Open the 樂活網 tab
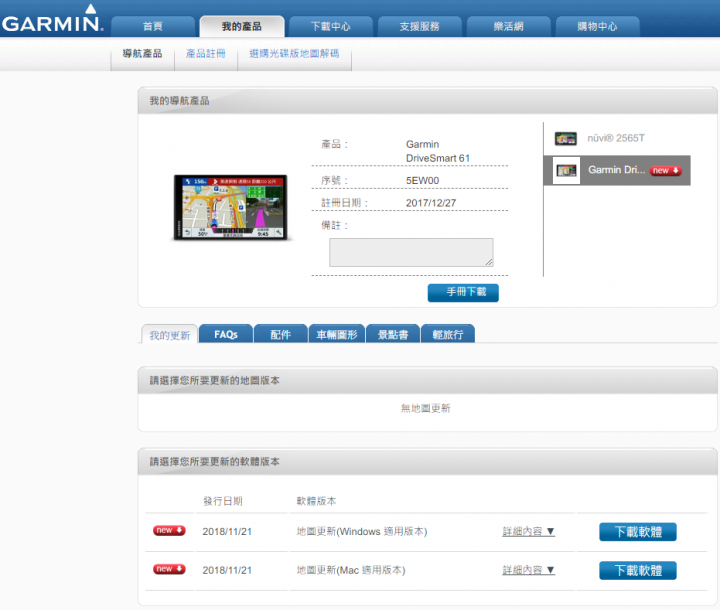This screenshot has height=610, width=720. 508,27
